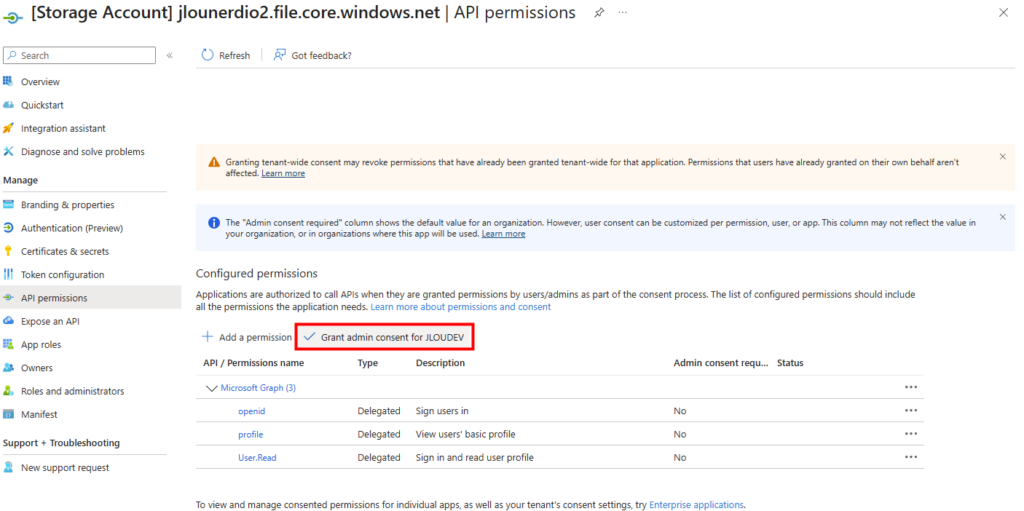Click Learn more in the warning banner
This screenshot has height=511, width=1024.
coord(283,173)
